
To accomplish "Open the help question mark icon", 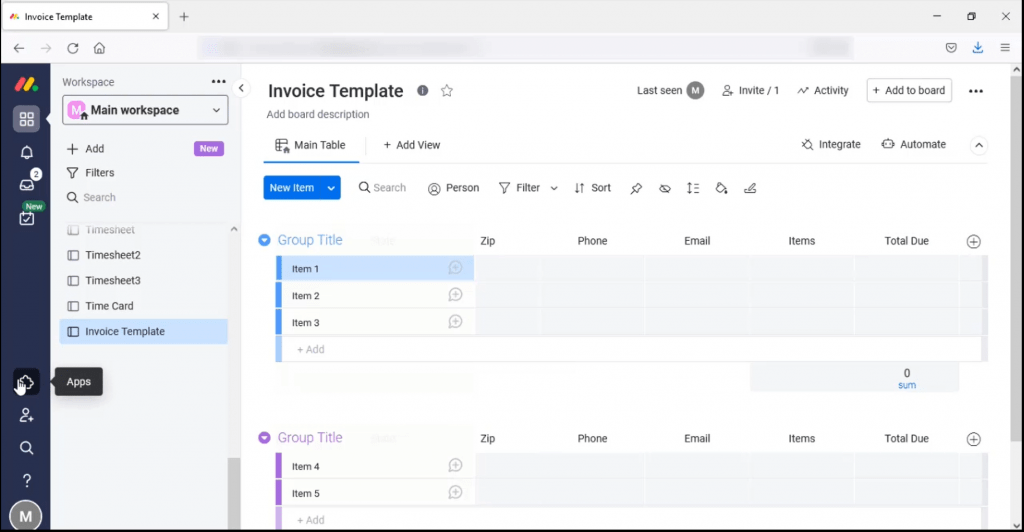I will [x=27, y=480].
